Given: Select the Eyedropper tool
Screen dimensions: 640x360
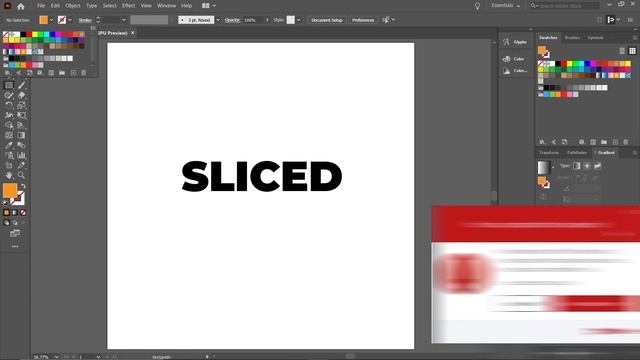Looking at the screenshot, I should pyautogui.click(x=9, y=145).
